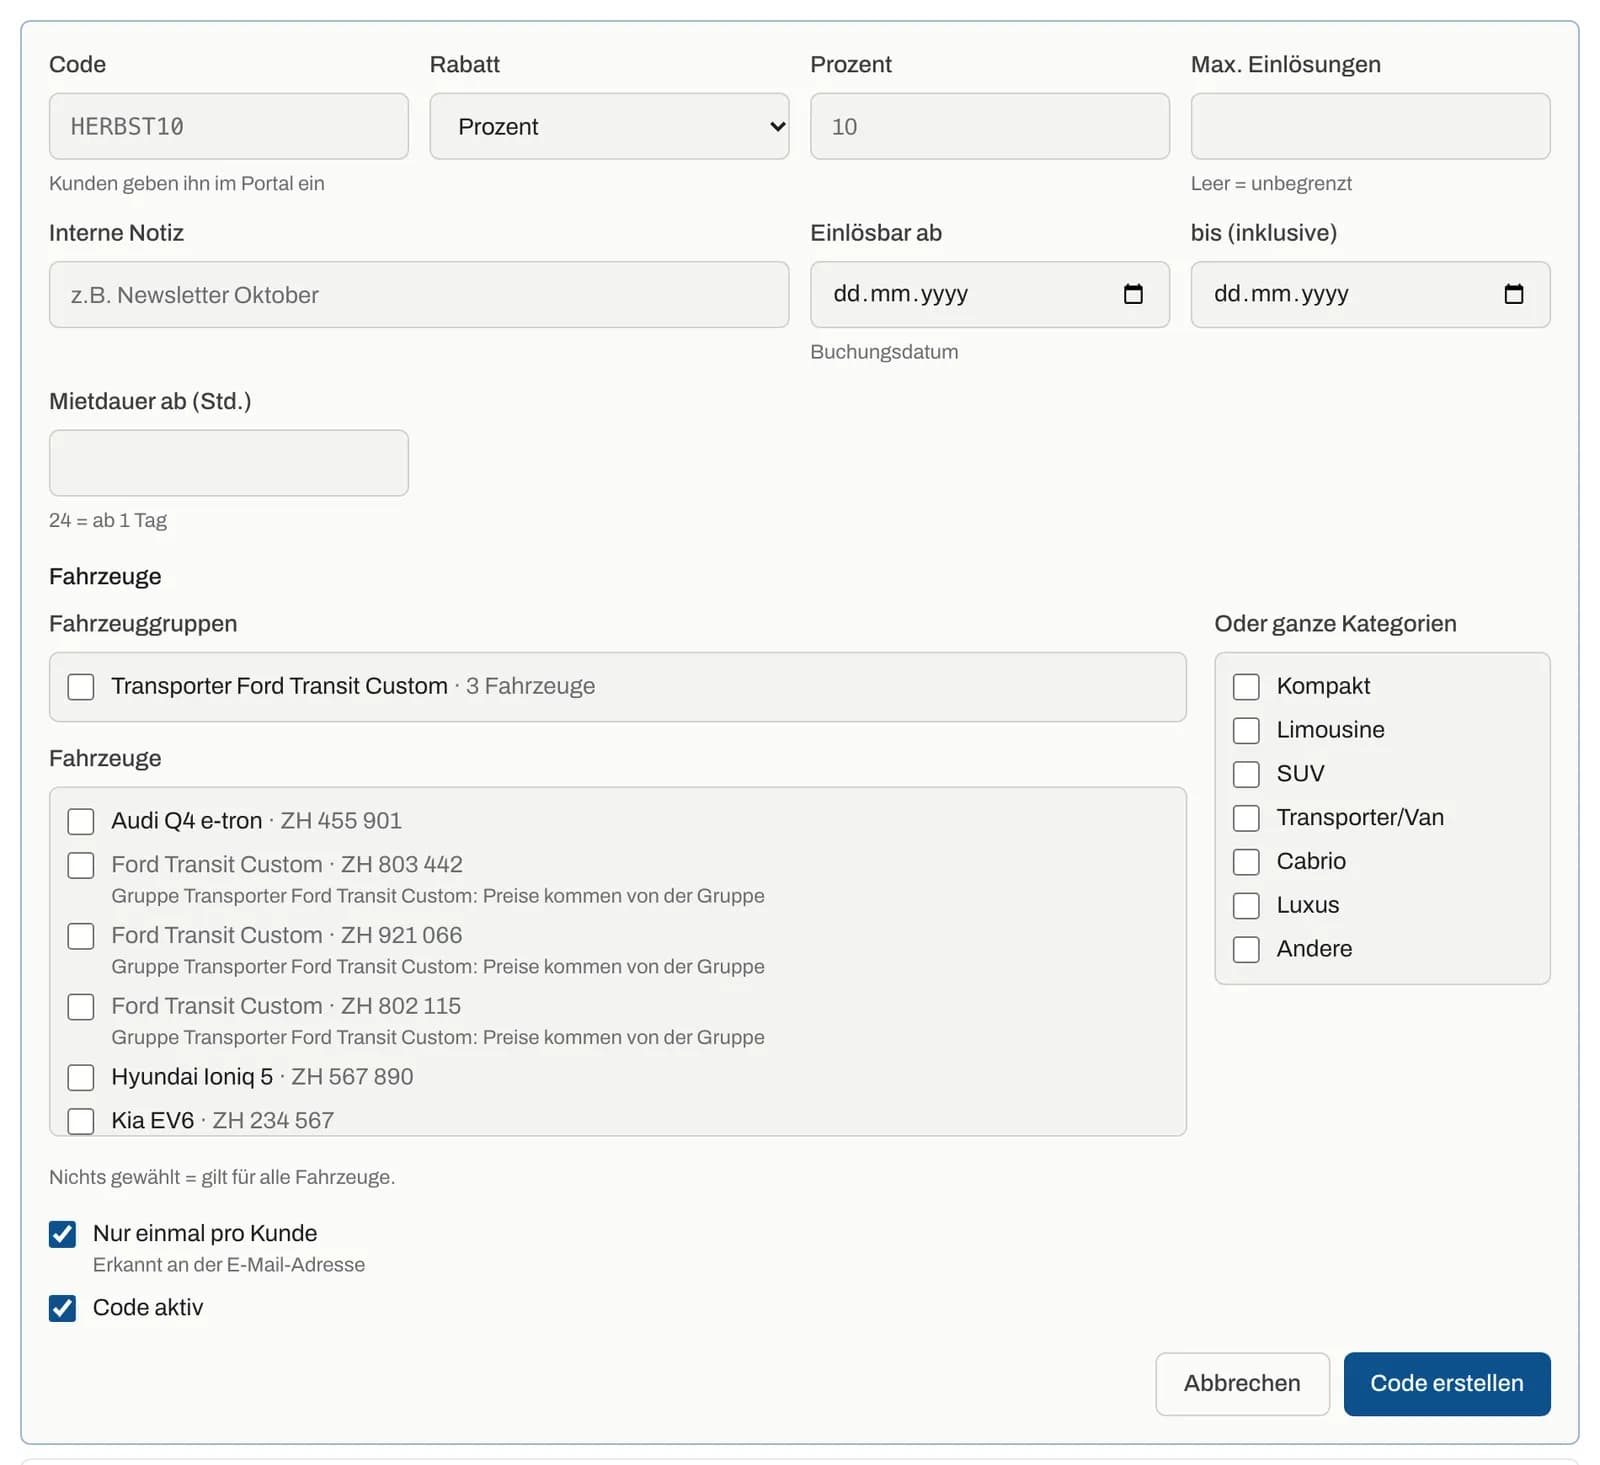Screen dimensions: 1600x1465
Task: Click the Interne Notiz input
Action: (419, 295)
